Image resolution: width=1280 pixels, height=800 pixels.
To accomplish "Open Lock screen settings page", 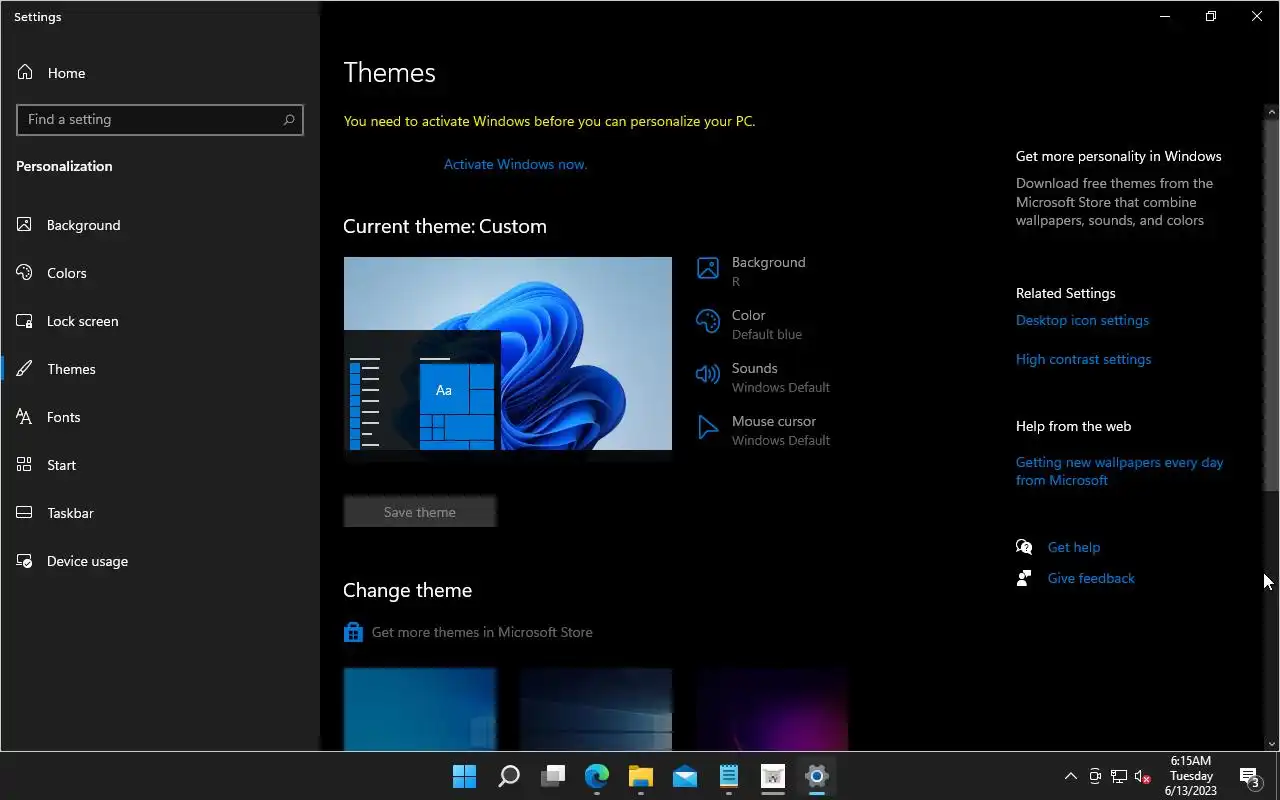I will click(x=83, y=321).
